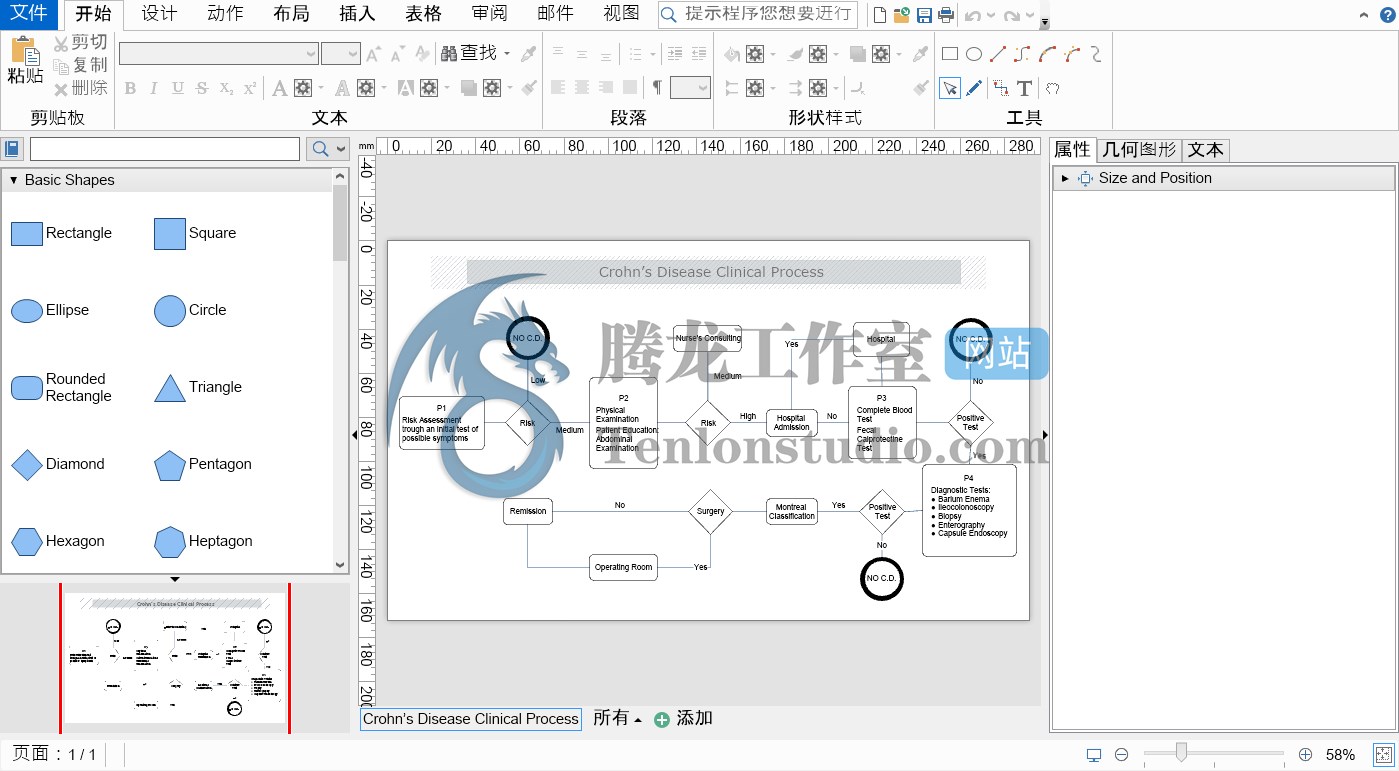Open a file using the folder icon

pyautogui.click(x=902, y=15)
